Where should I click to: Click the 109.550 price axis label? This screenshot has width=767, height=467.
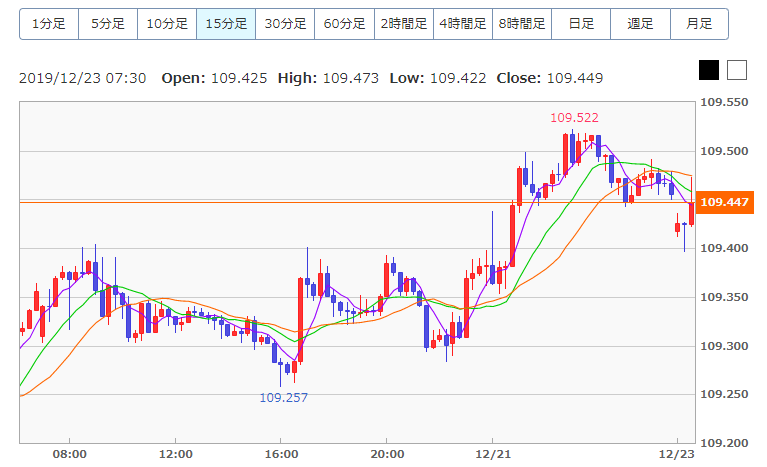(x=724, y=102)
